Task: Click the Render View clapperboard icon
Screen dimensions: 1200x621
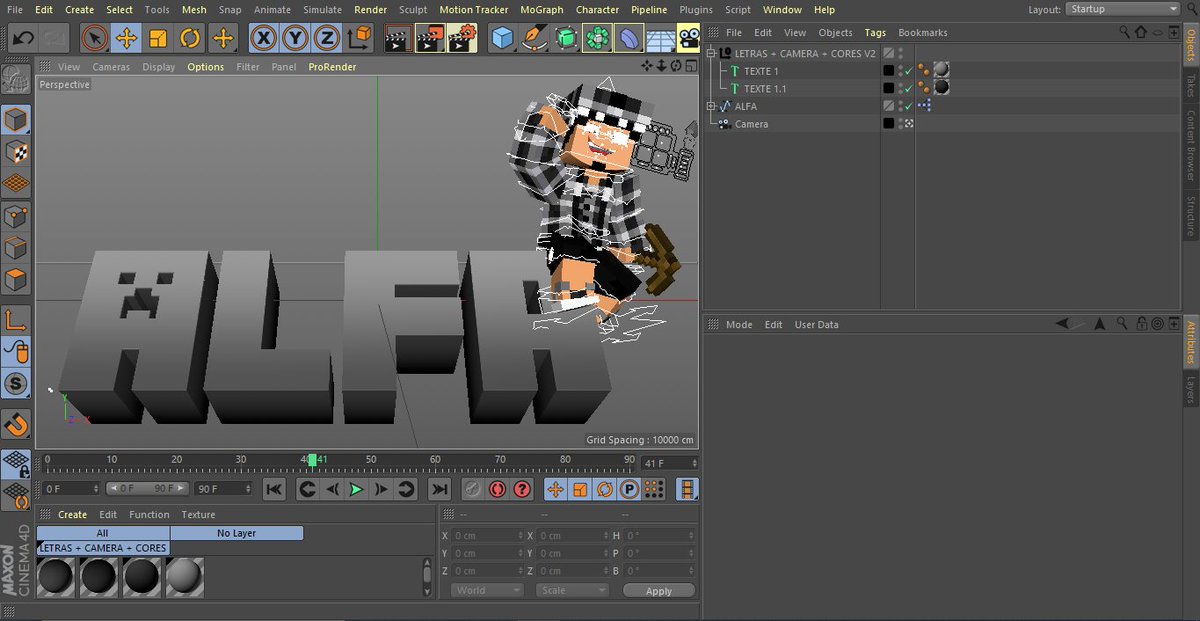Action: (x=398, y=38)
